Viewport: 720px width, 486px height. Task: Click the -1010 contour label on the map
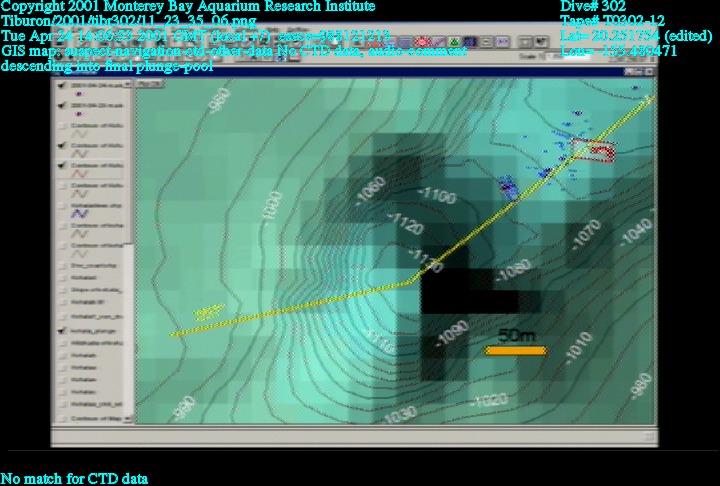coord(579,349)
